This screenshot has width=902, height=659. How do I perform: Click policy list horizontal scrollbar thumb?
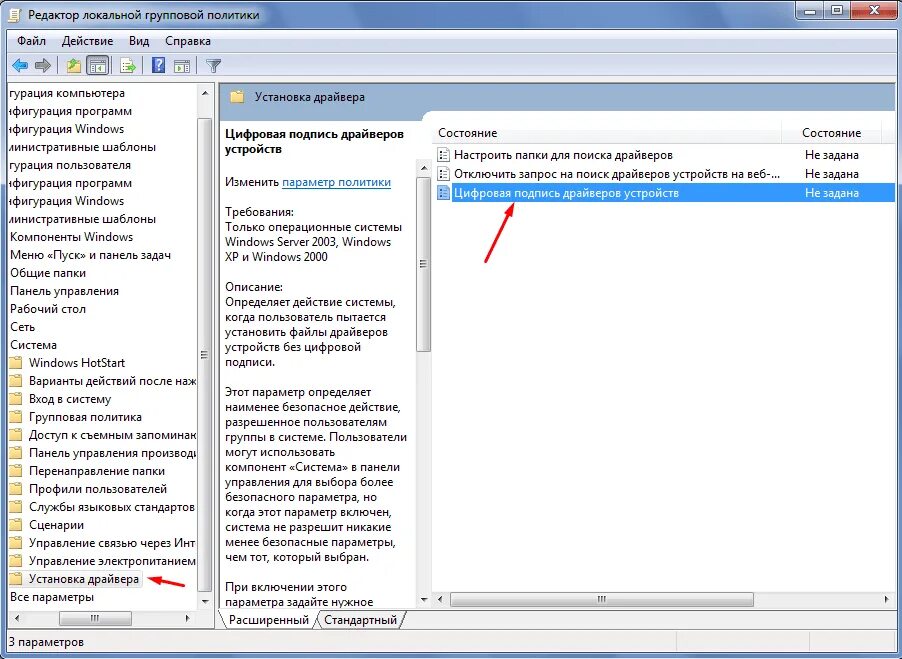tap(602, 599)
